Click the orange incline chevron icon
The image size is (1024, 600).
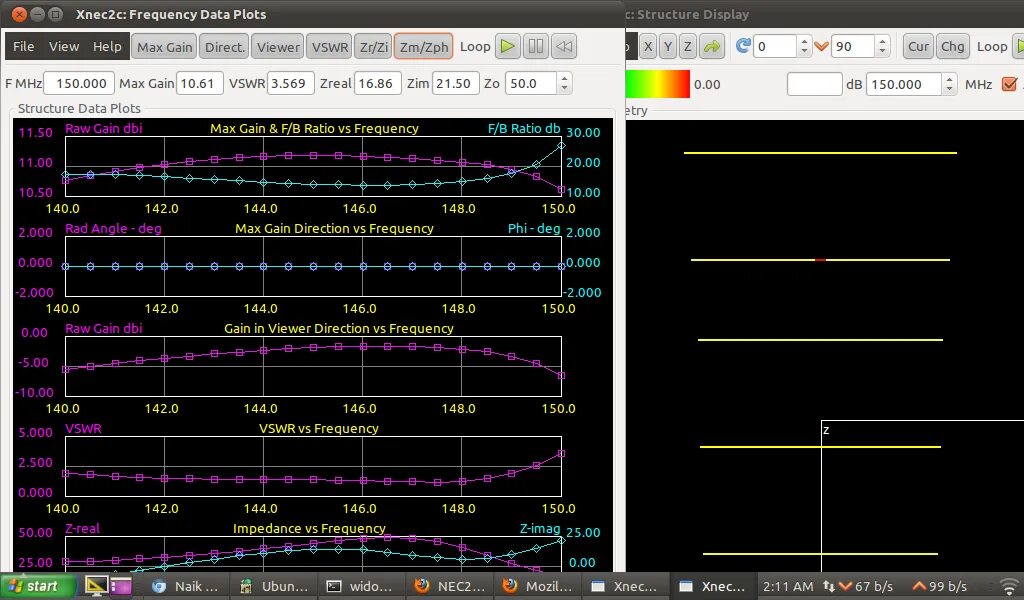(822, 46)
